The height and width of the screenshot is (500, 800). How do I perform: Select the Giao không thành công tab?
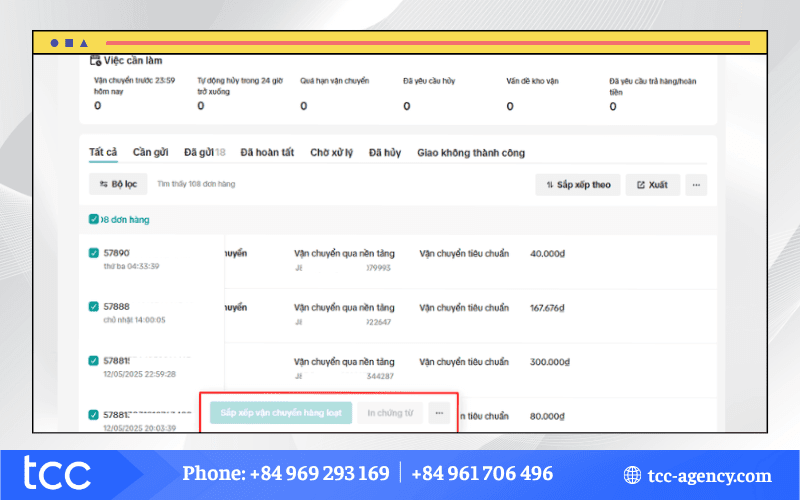pyautogui.click(x=471, y=152)
